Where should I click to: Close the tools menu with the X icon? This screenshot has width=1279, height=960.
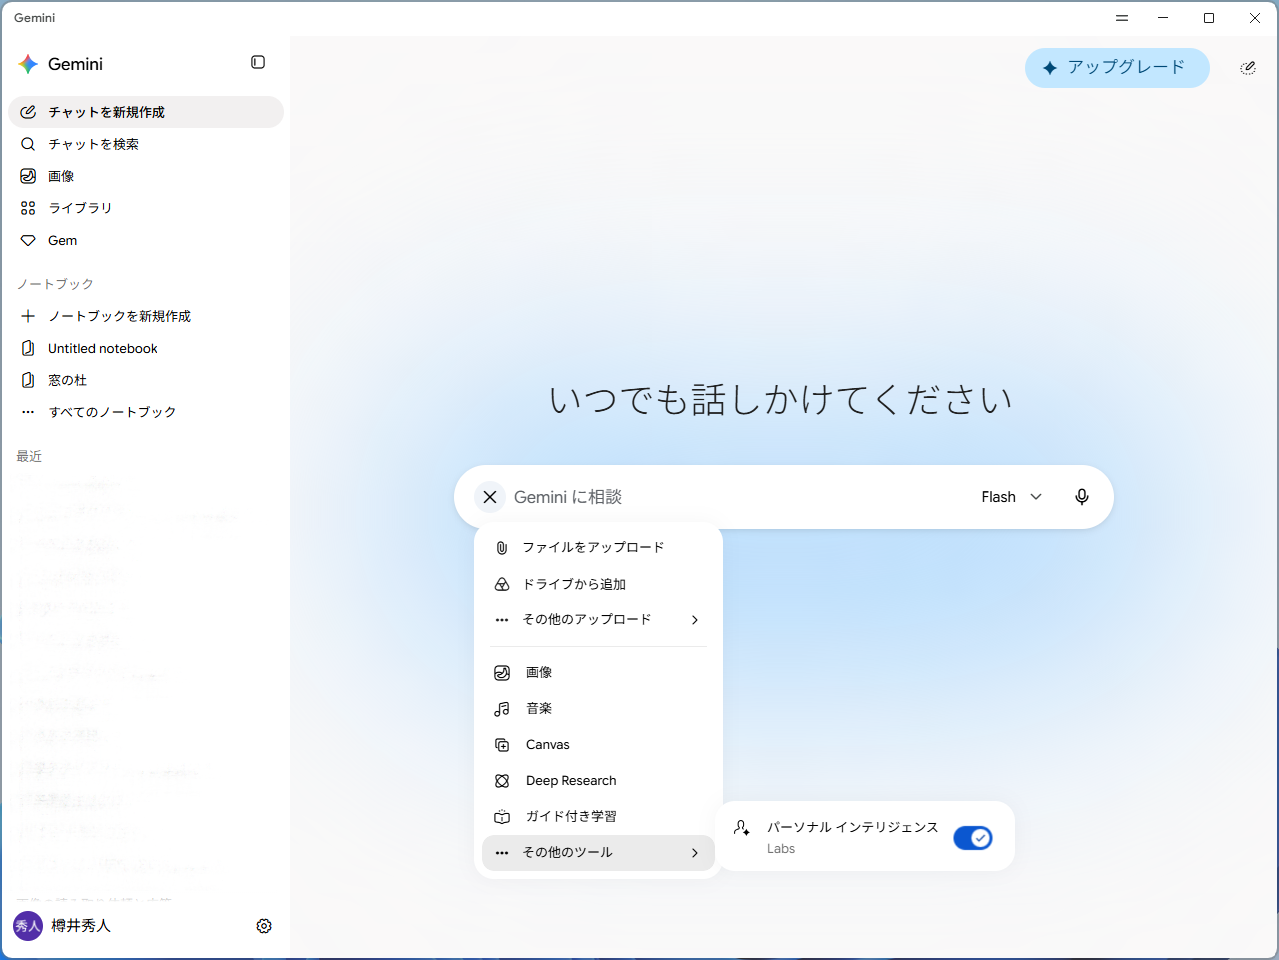tap(490, 497)
